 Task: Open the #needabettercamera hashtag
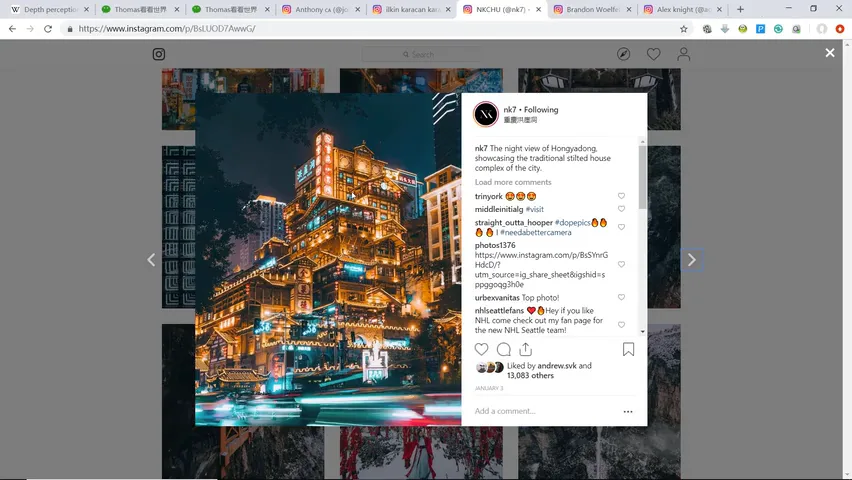(x=535, y=232)
